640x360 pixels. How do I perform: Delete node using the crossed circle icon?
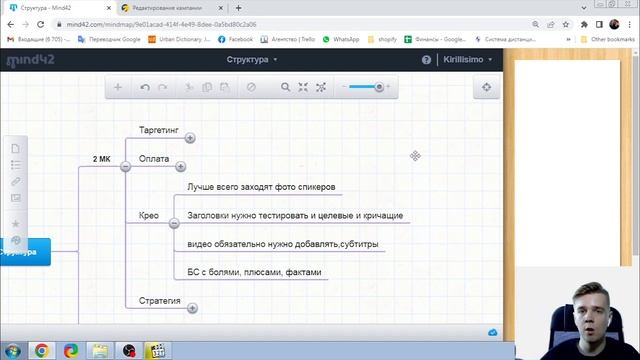click(x=251, y=87)
